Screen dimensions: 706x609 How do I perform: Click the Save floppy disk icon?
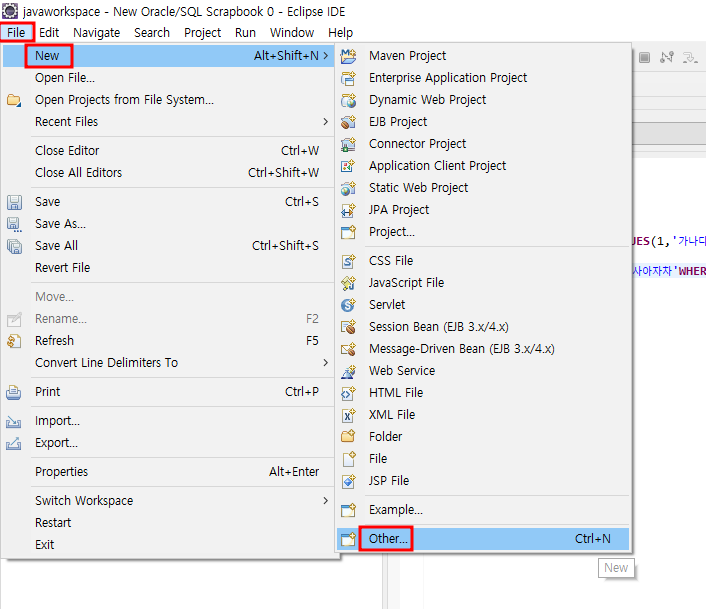pos(14,202)
